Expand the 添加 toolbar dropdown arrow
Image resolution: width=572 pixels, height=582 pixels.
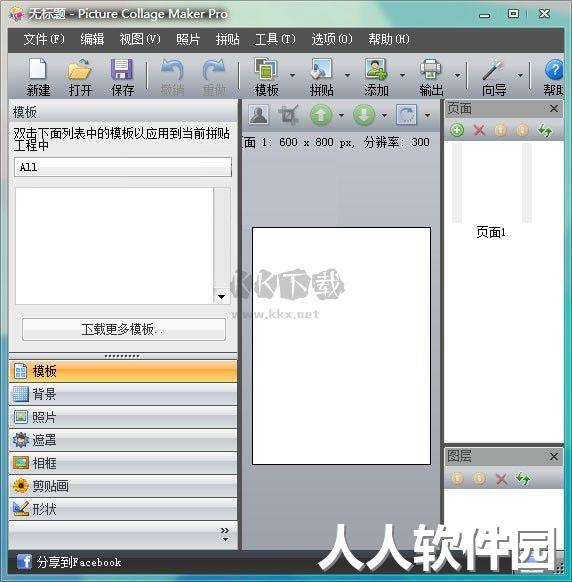pyautogui.click(x=402, y=75)
